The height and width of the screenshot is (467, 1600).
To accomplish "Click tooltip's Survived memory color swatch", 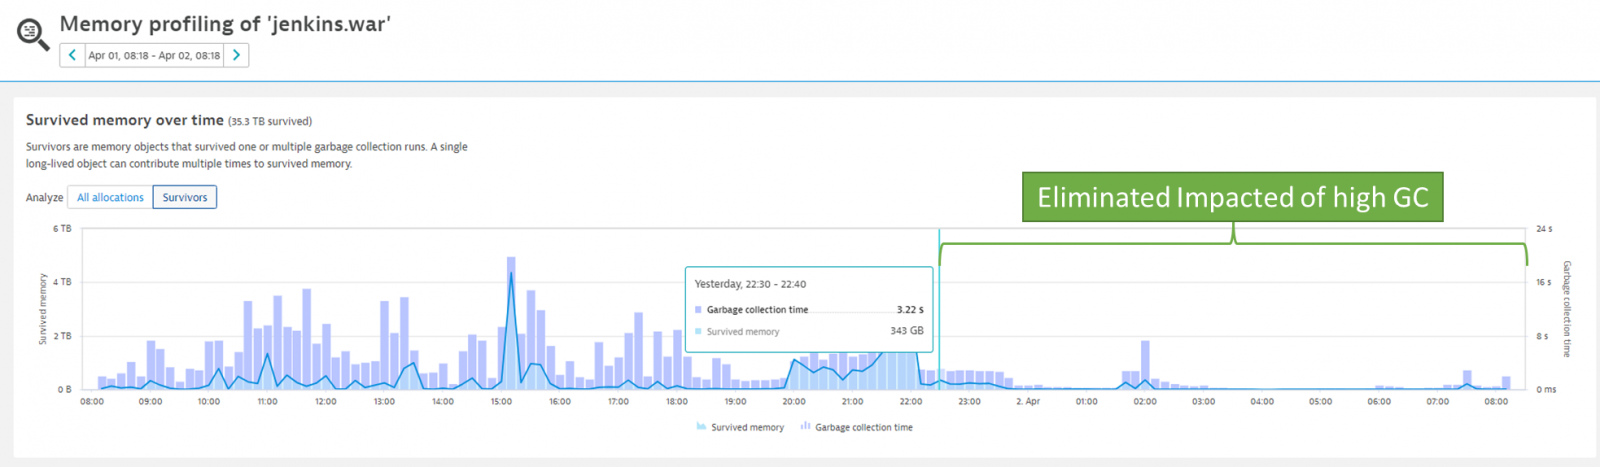I will [x=698, y=331].
